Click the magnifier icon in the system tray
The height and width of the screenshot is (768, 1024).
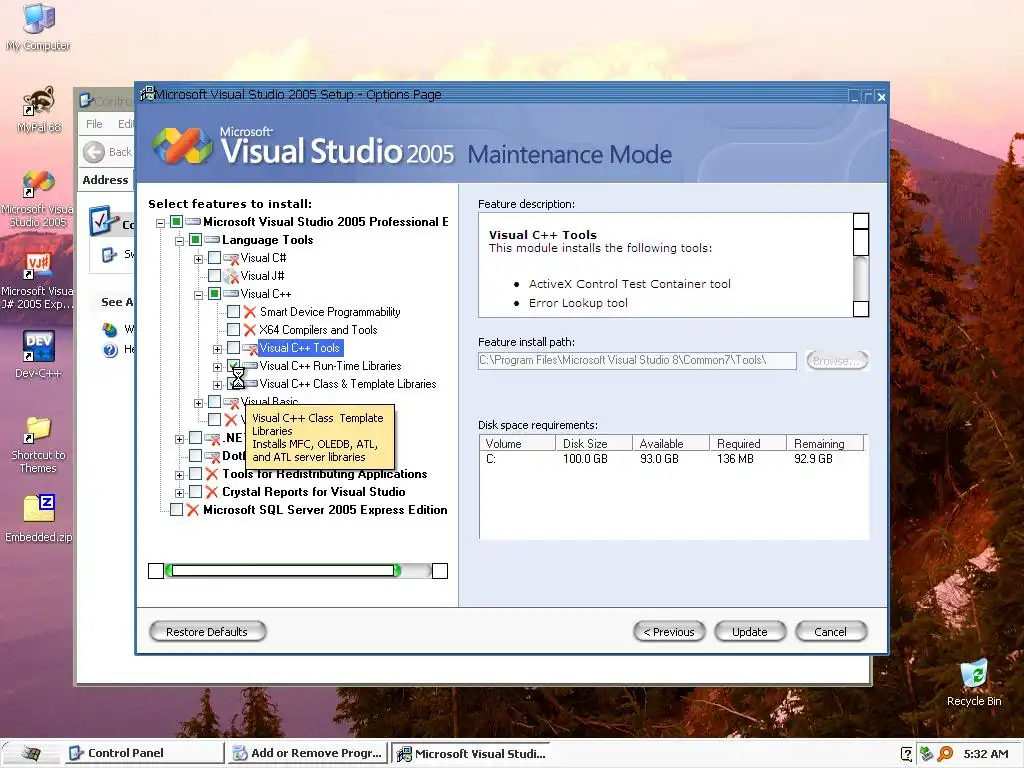point(944,754)
